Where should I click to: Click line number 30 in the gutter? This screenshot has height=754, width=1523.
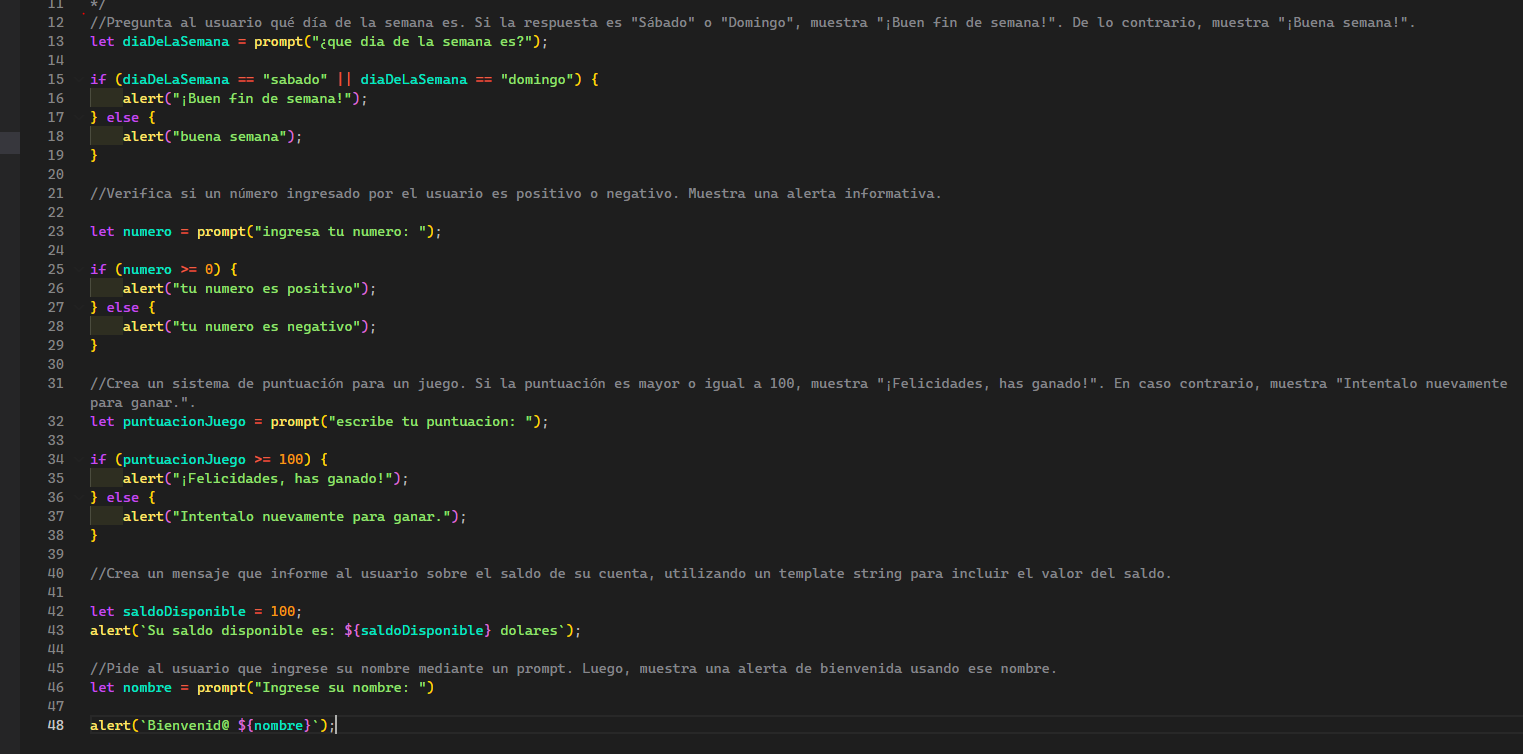coord(56,364)
